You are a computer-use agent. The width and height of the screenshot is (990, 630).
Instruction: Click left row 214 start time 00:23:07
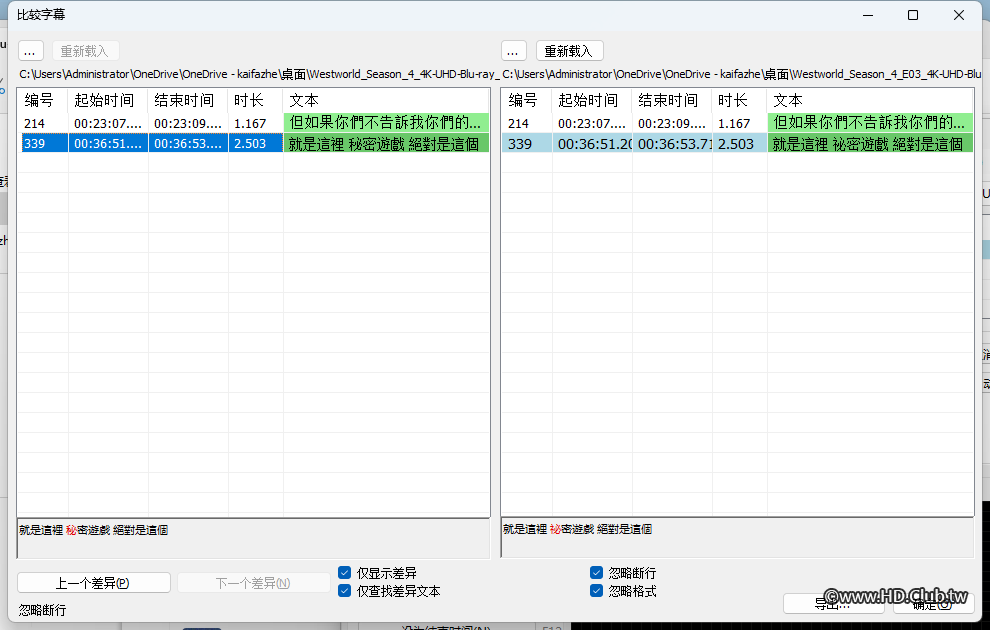(108, 123)
